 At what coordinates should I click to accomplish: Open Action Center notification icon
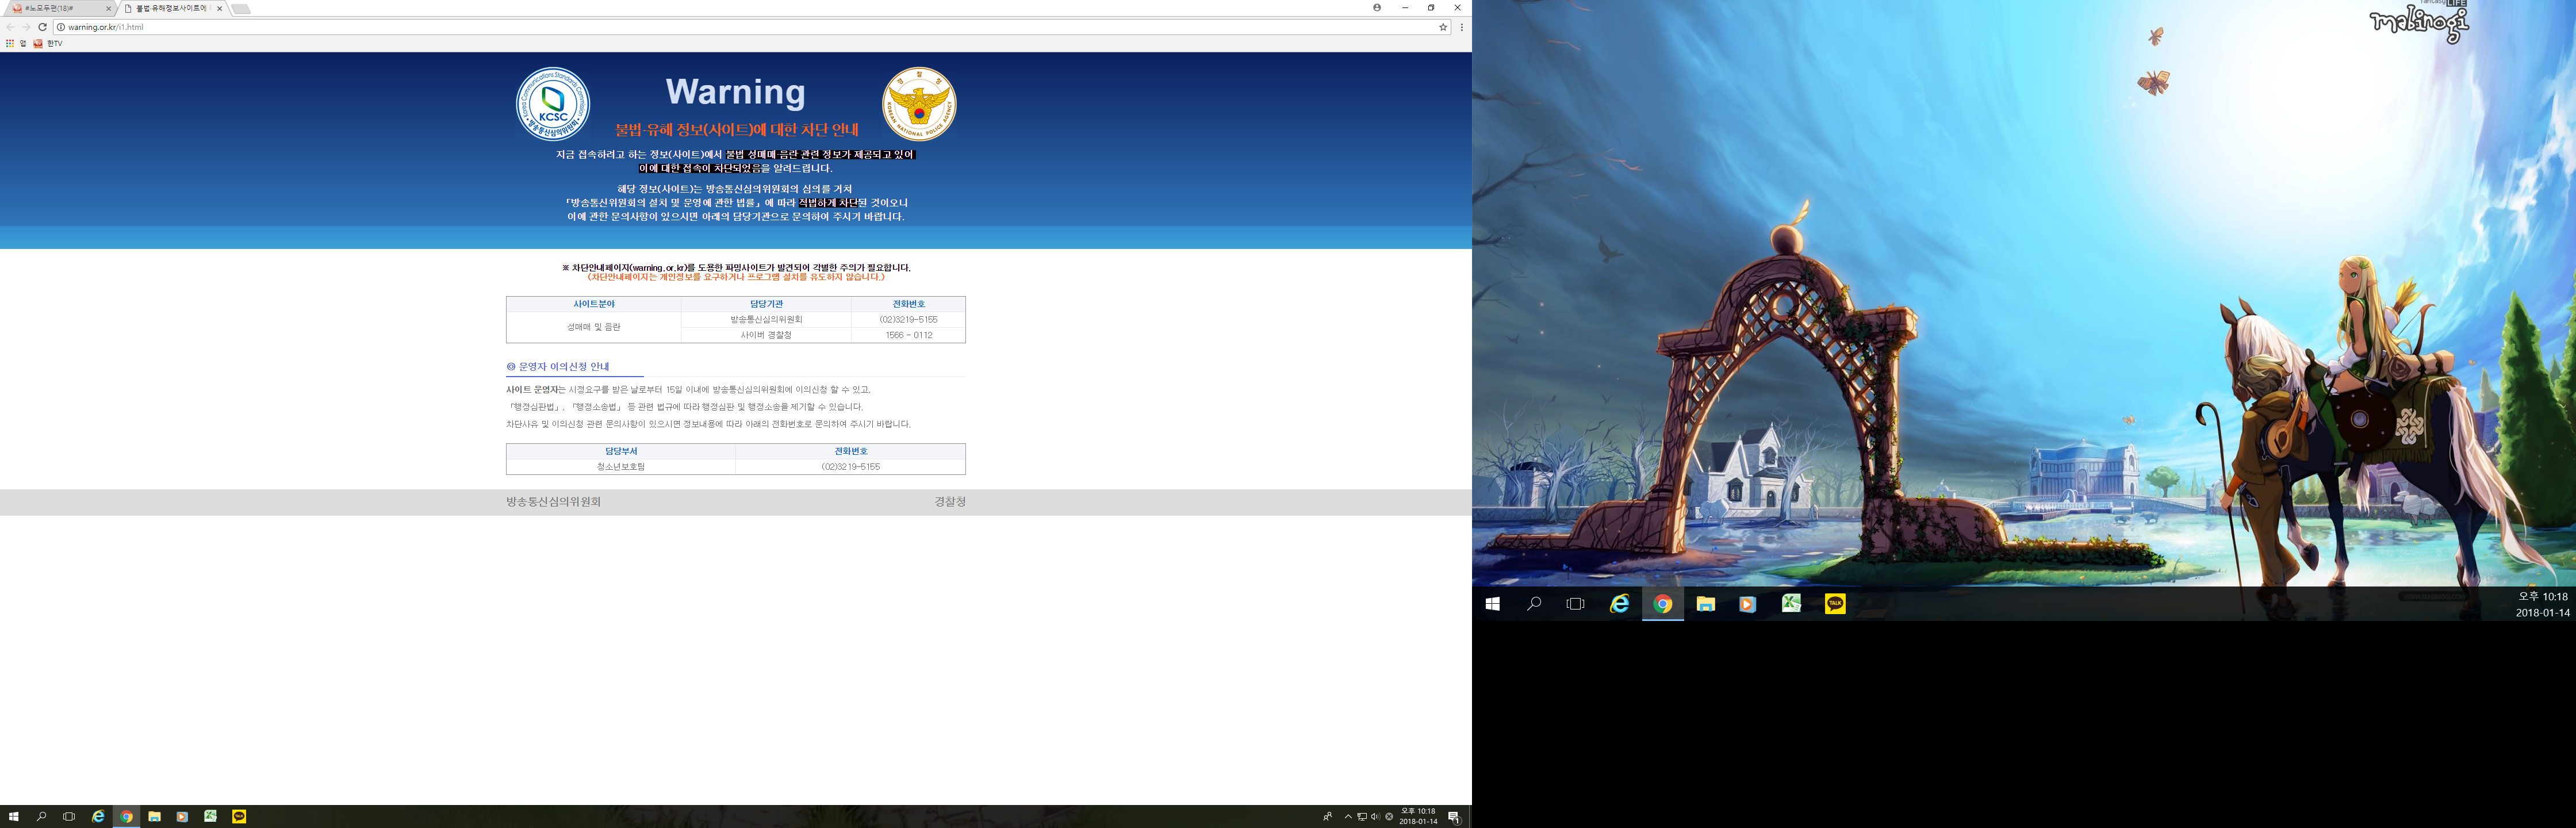click(1454, 817)
